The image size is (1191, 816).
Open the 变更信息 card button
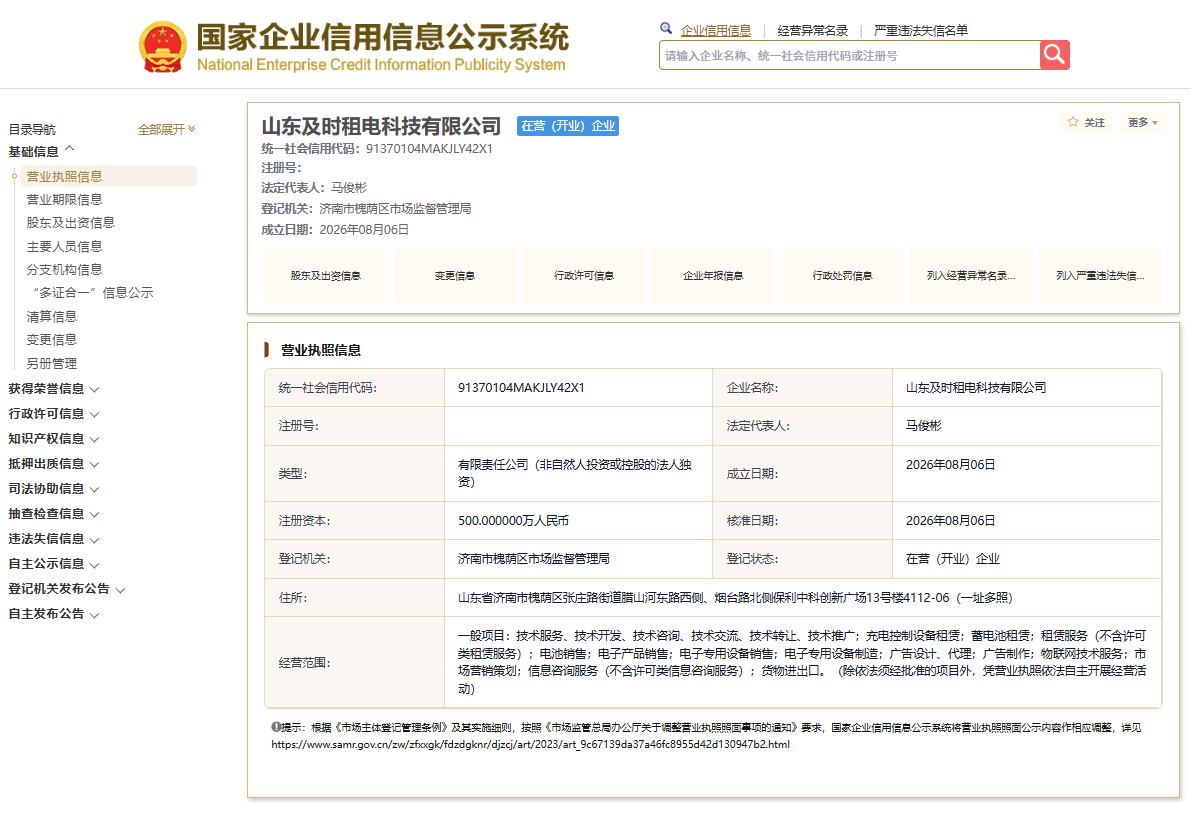454,276
